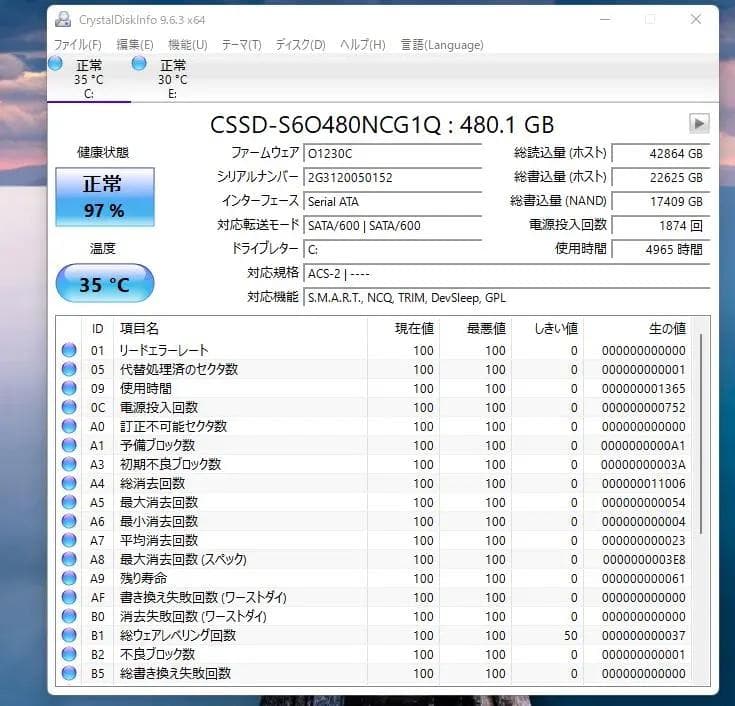Click status icon of 09 使用時間 row

coord(69,388)
